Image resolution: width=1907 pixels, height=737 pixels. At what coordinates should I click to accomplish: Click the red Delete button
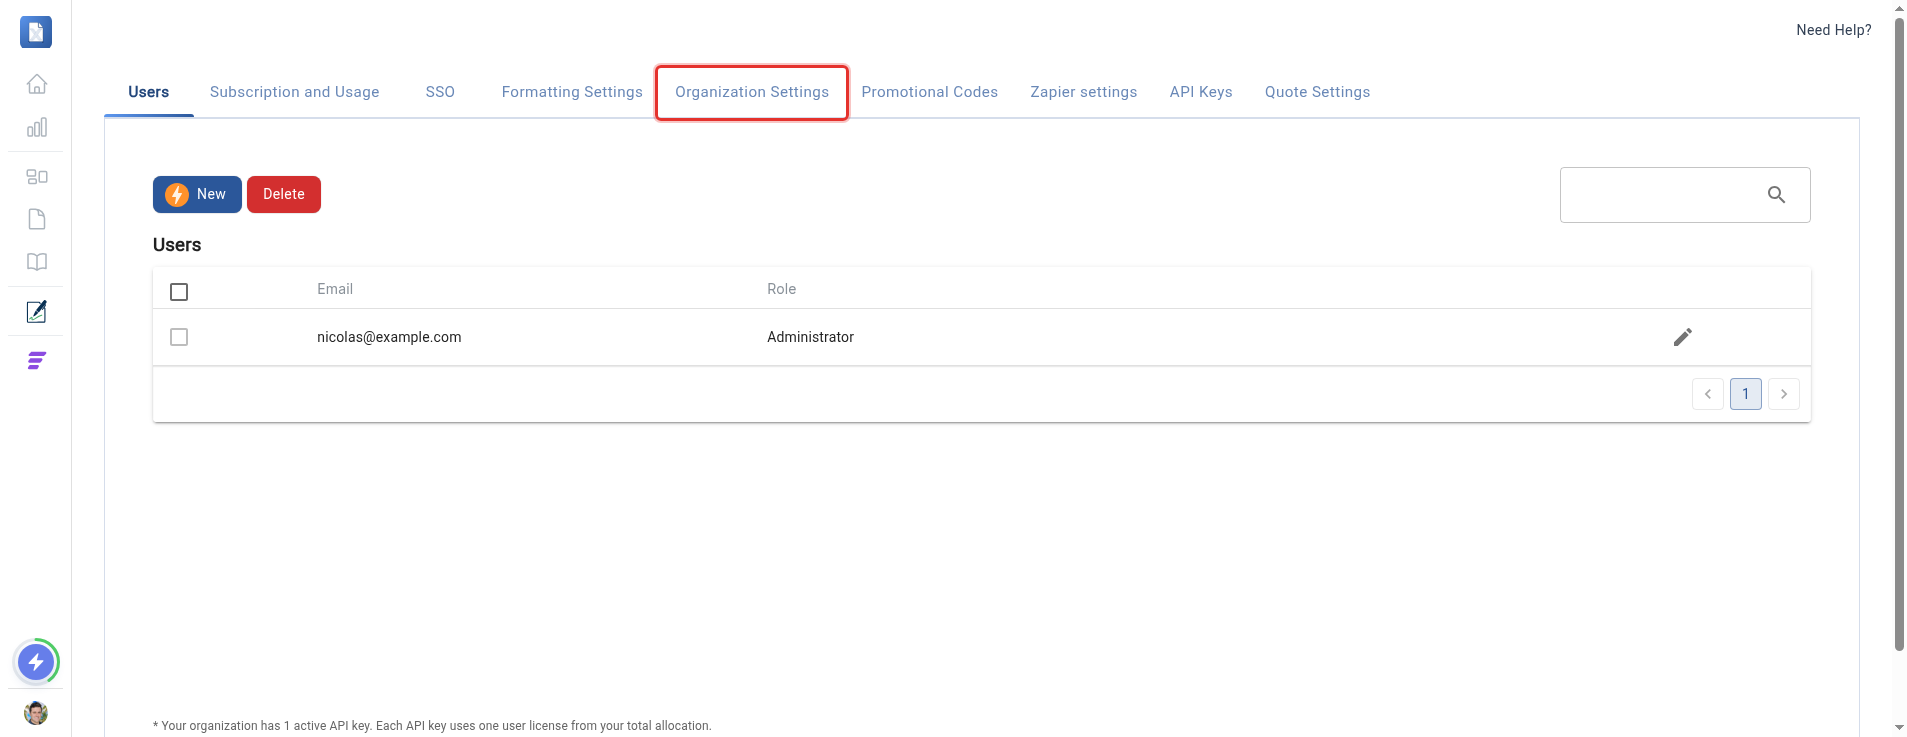click(284, 194)
